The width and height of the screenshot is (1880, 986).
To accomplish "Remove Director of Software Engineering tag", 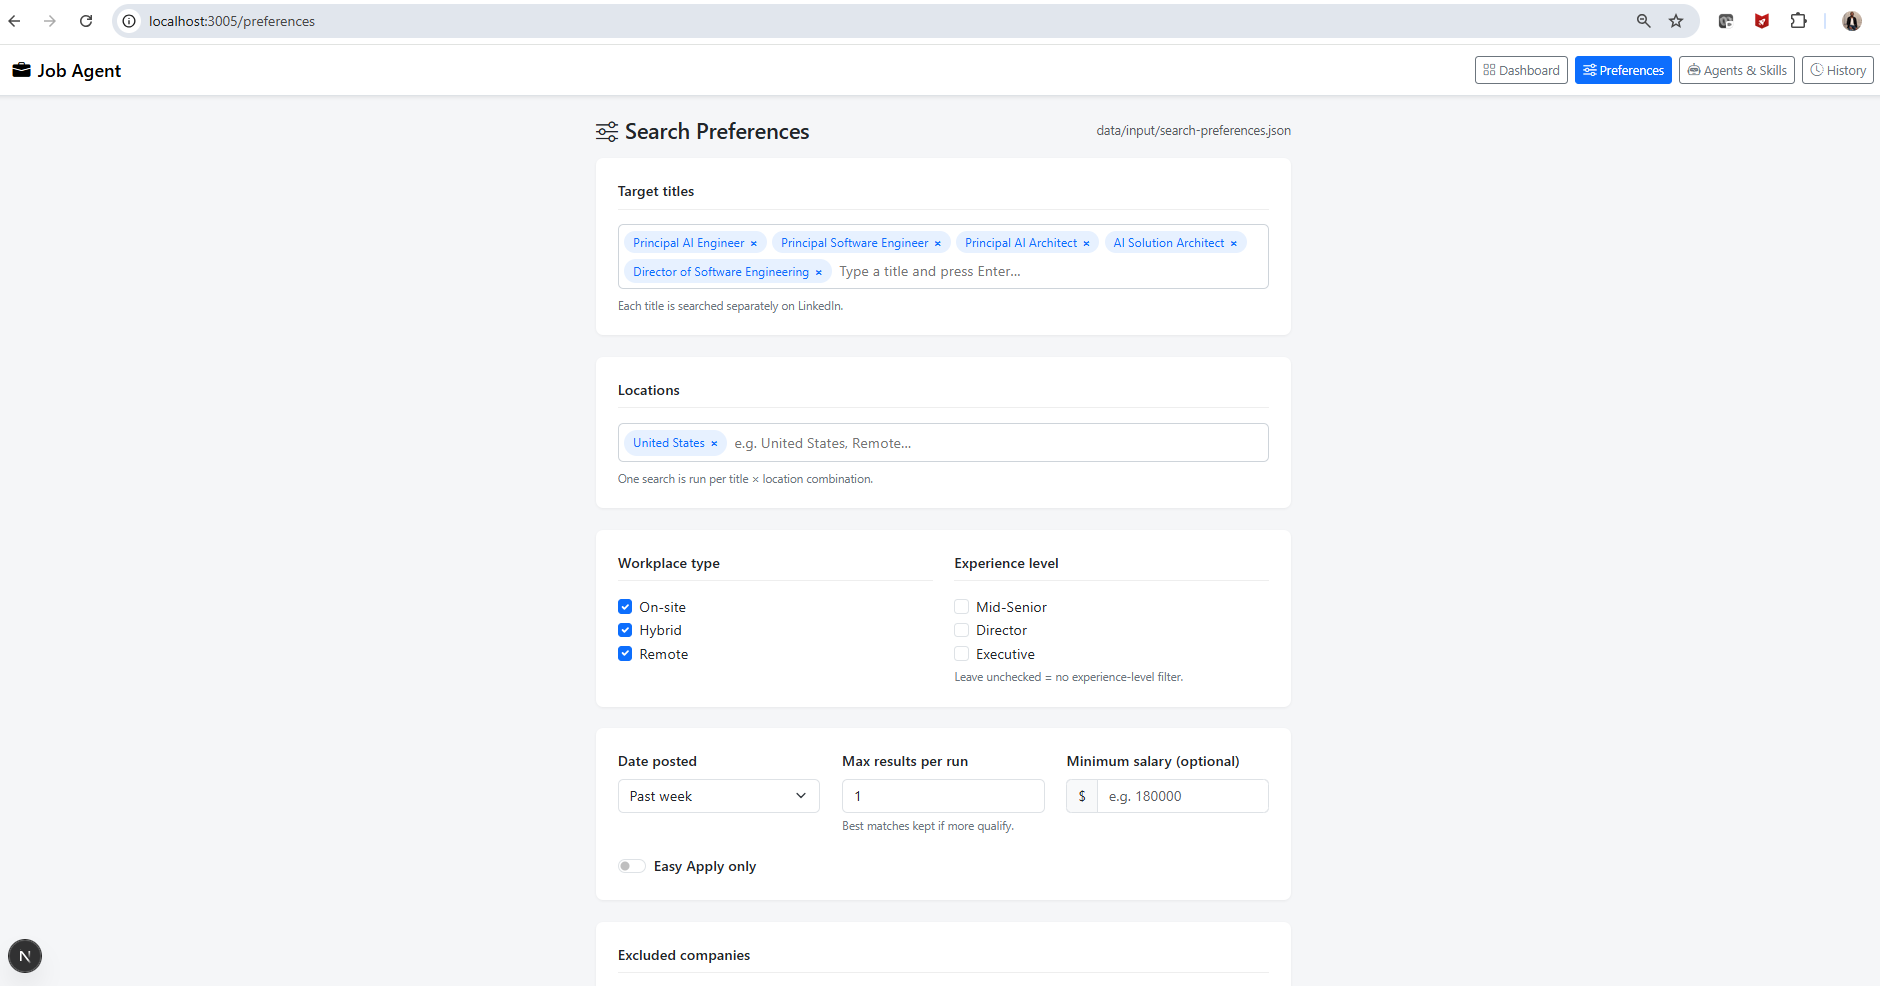I will coord(818,272).
